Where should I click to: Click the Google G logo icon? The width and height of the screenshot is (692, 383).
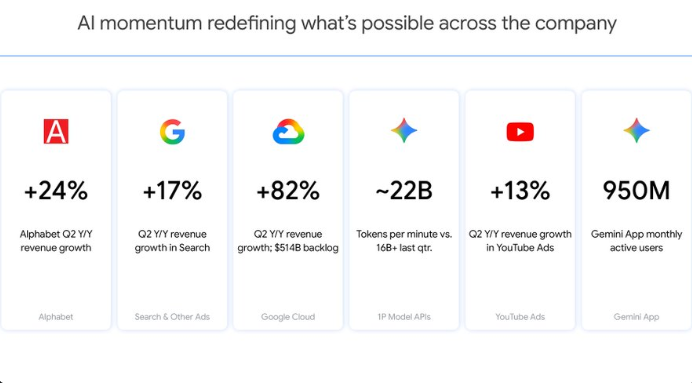[x=172, y=131]
